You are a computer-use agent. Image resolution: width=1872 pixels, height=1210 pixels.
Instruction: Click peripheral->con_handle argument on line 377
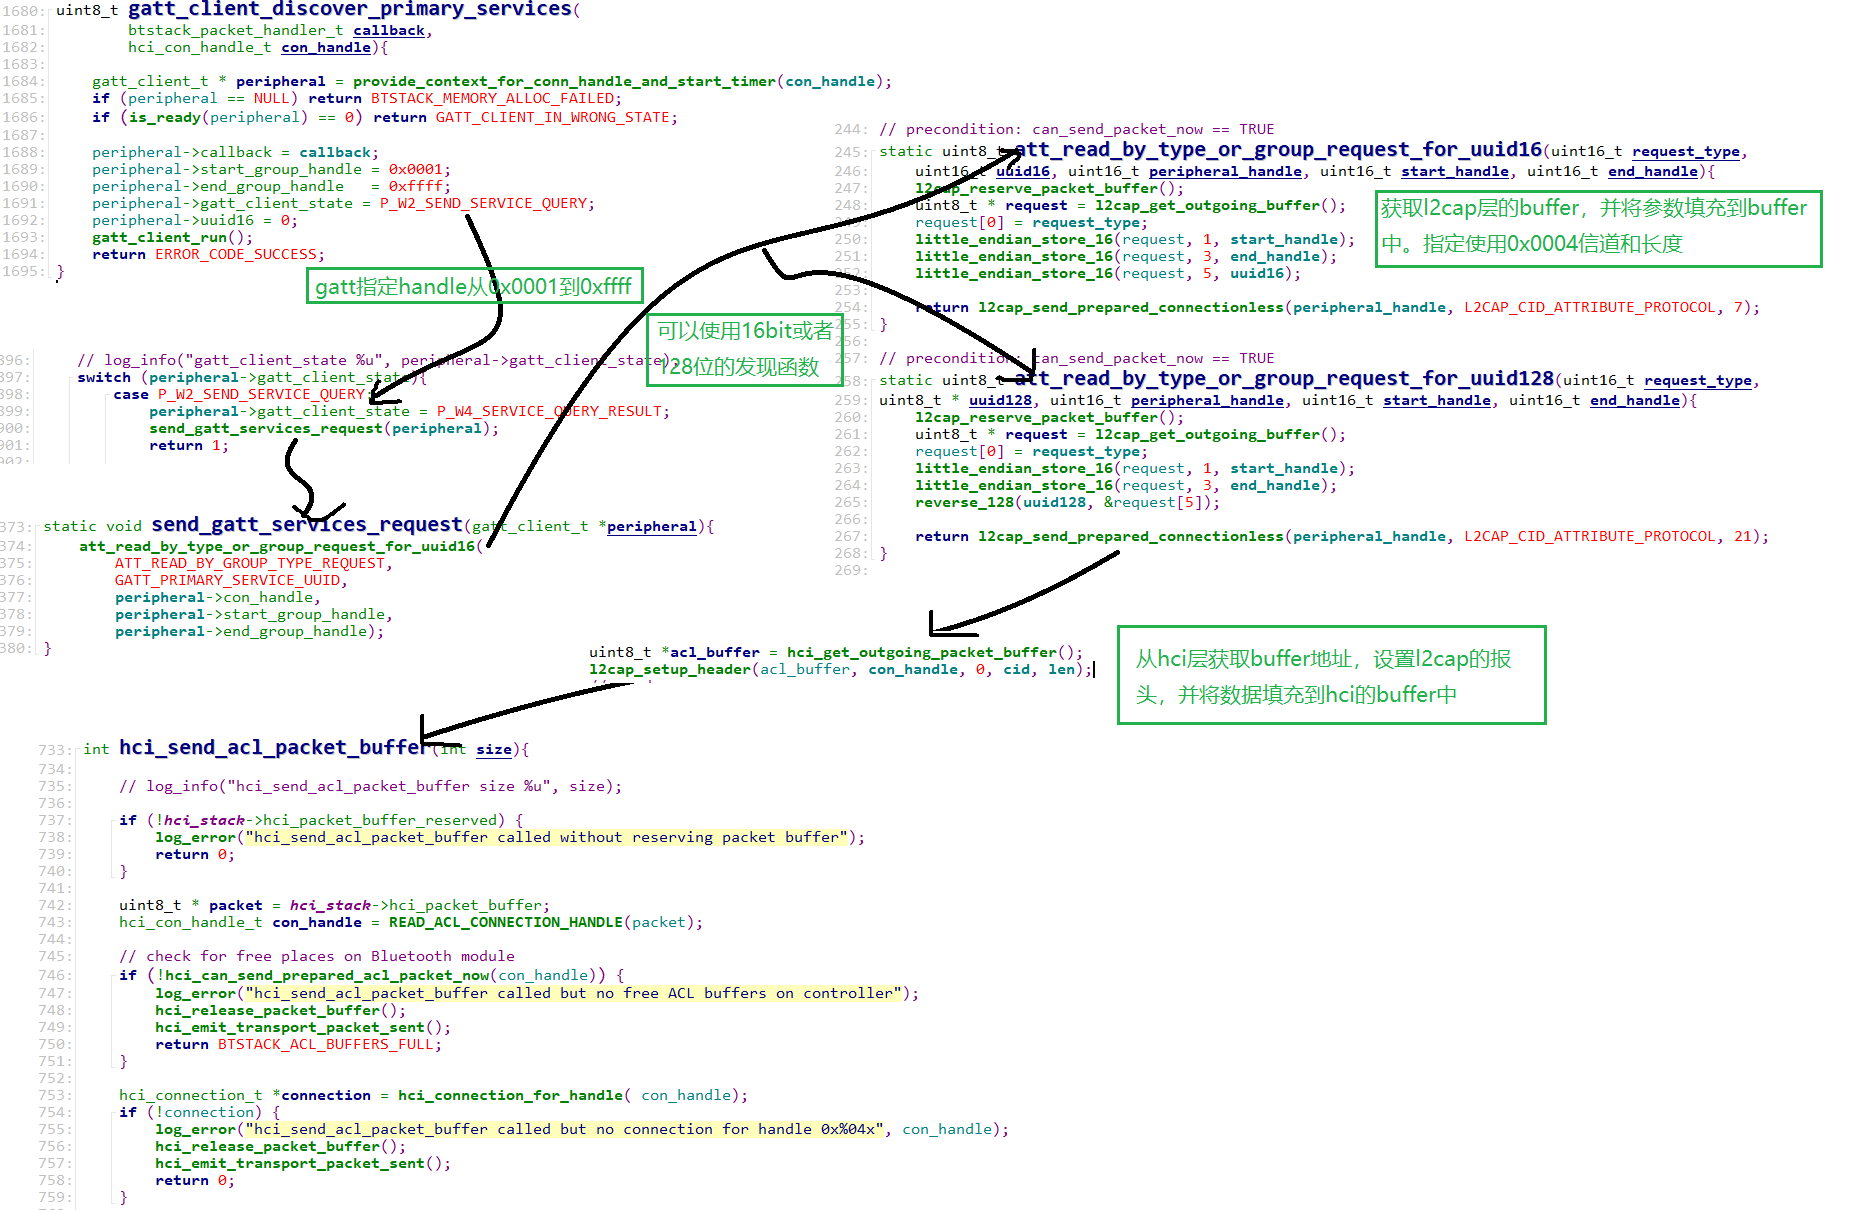213,598
